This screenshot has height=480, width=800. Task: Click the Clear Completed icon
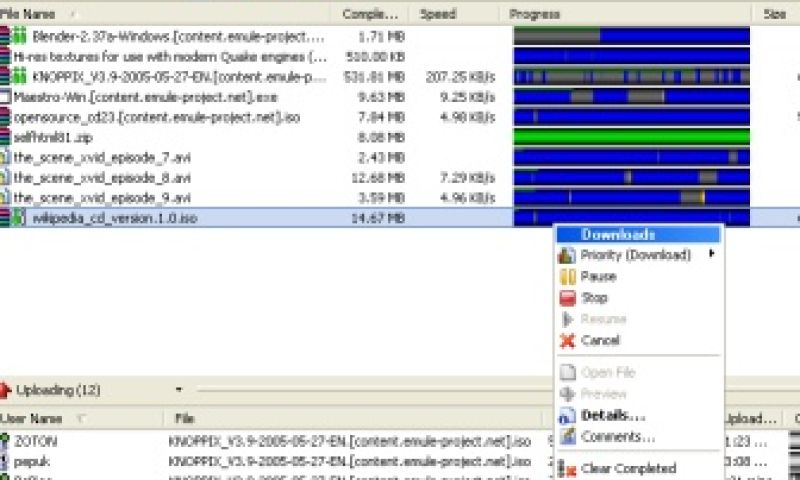567,468
